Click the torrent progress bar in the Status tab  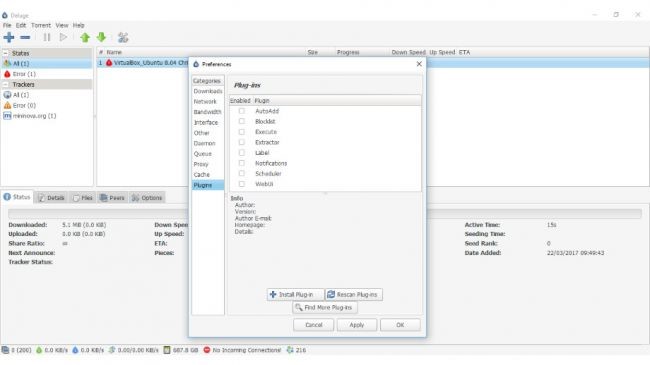(x=325, y=214)
